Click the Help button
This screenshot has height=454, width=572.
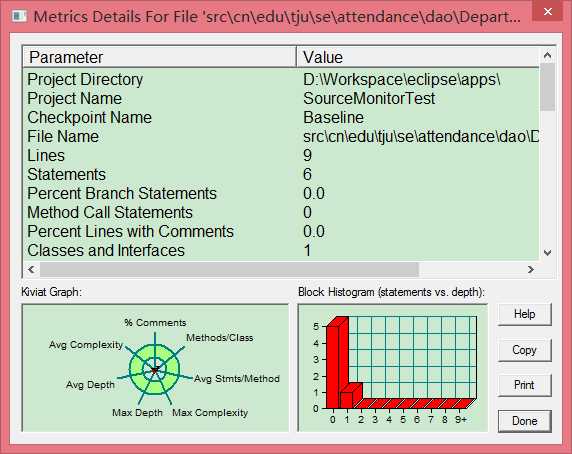[525, 314]
